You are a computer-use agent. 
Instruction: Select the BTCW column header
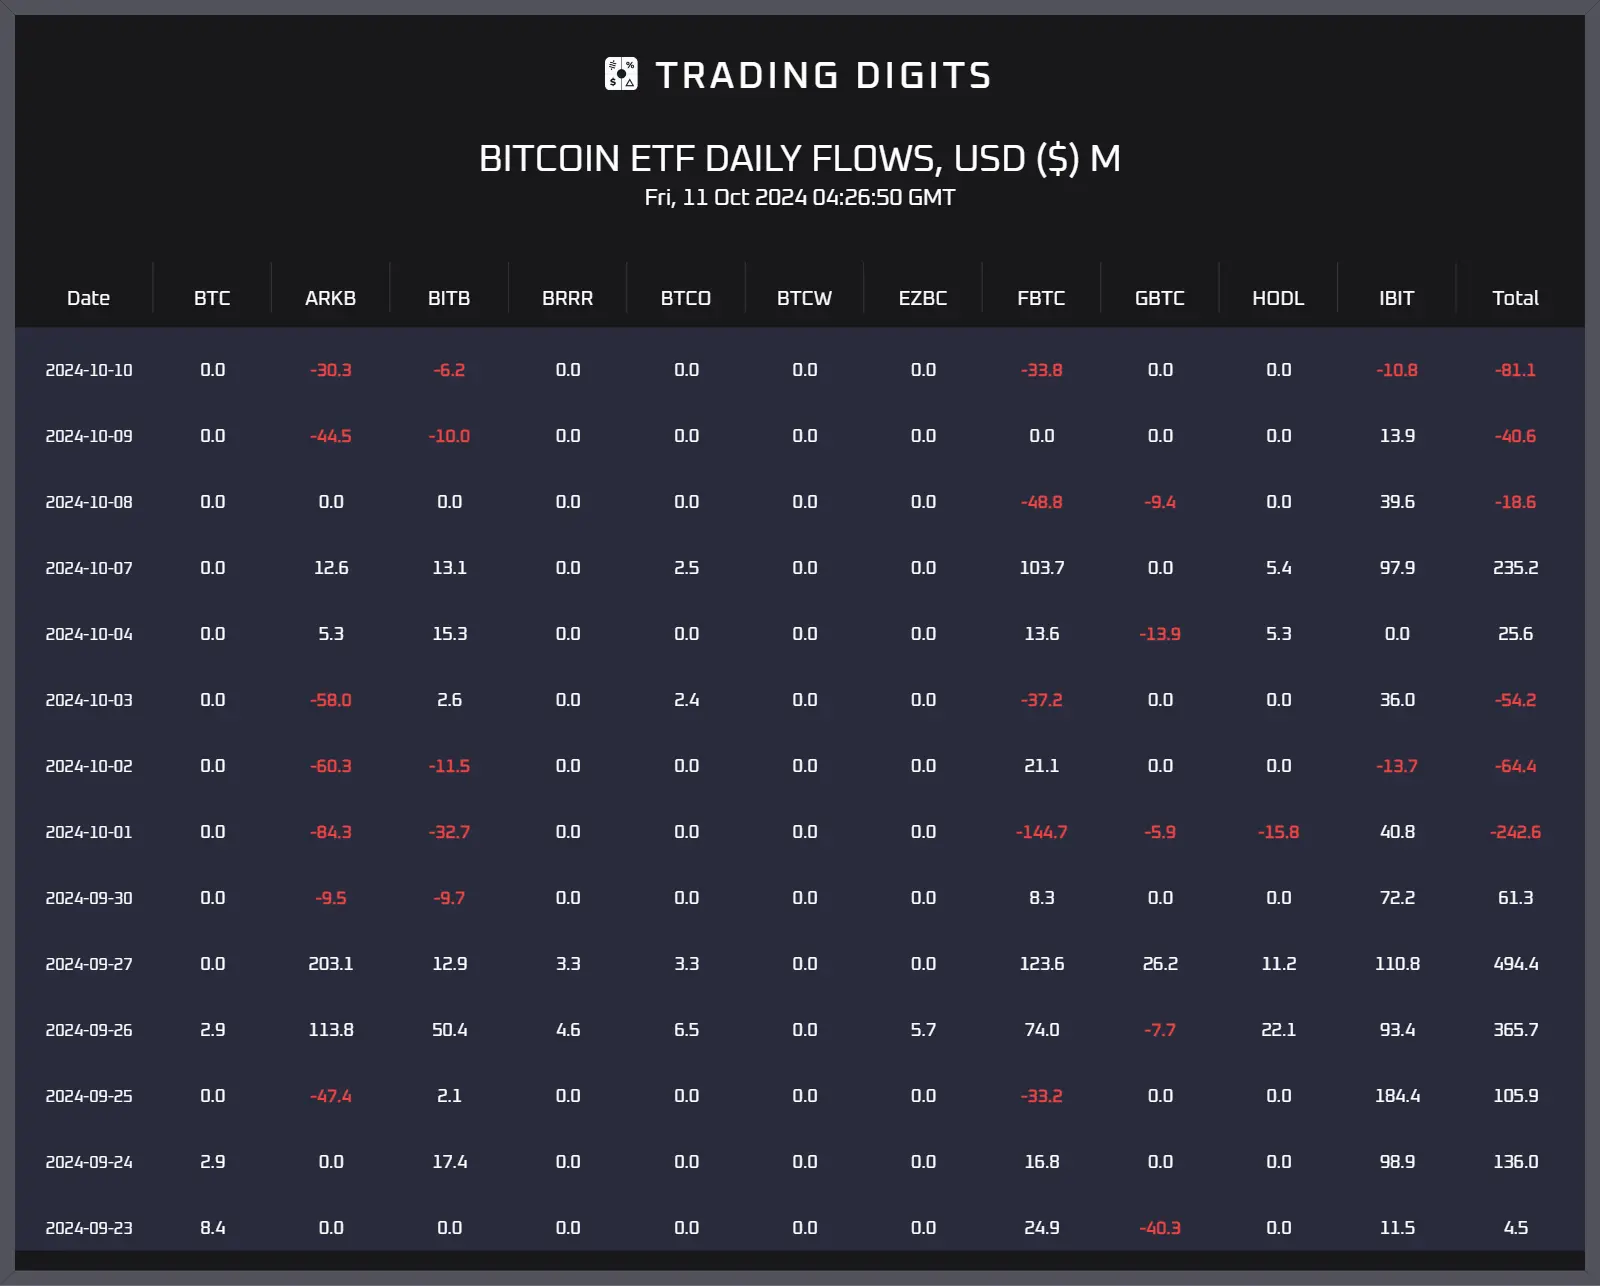tap(805, 298)
